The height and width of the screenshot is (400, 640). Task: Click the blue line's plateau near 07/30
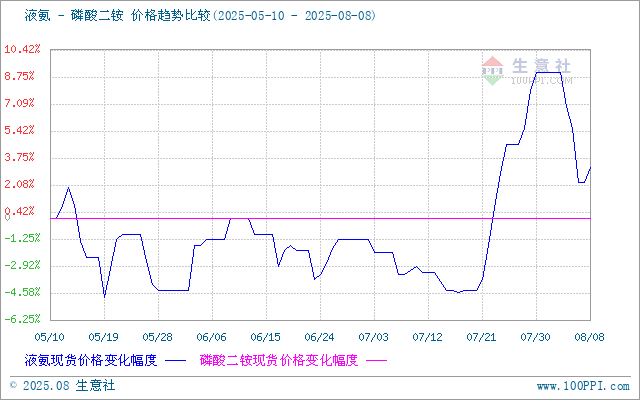pos(548,72)
